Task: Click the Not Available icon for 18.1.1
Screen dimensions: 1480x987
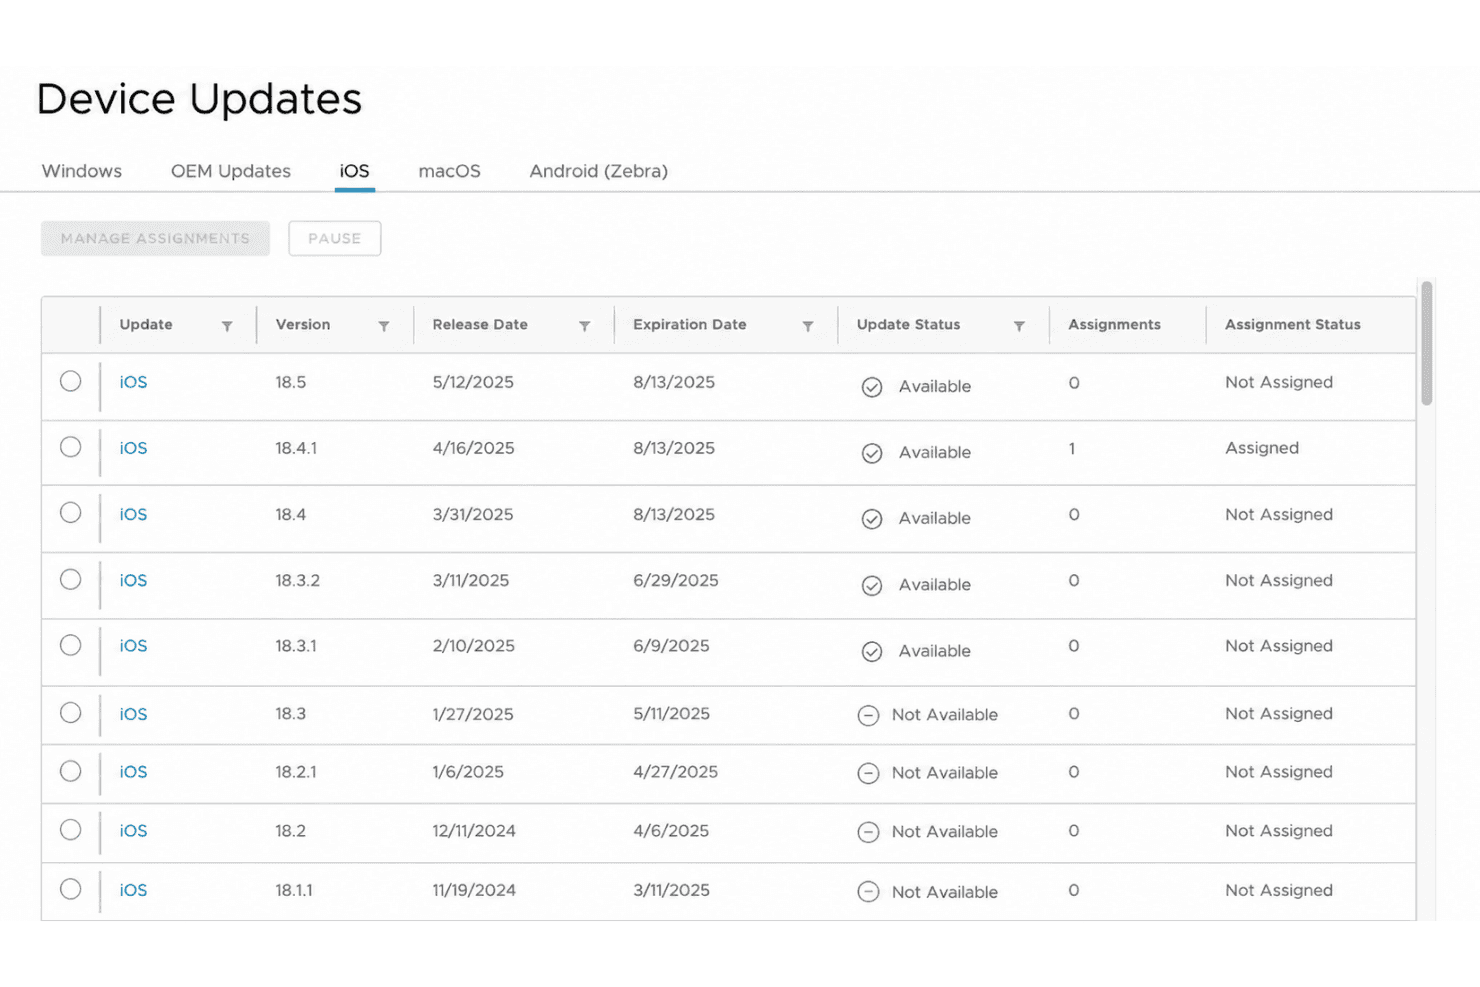Action: pyautogui.click(x=868, y=892)
